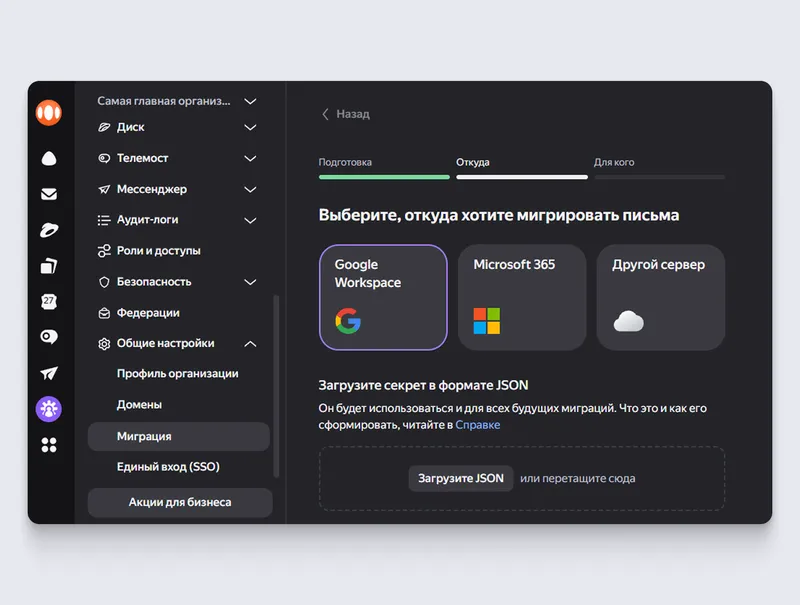Open Telemost chat bubble icon in the rail
This screenshot has width=800, height=605.
click(x=49, y=337)
